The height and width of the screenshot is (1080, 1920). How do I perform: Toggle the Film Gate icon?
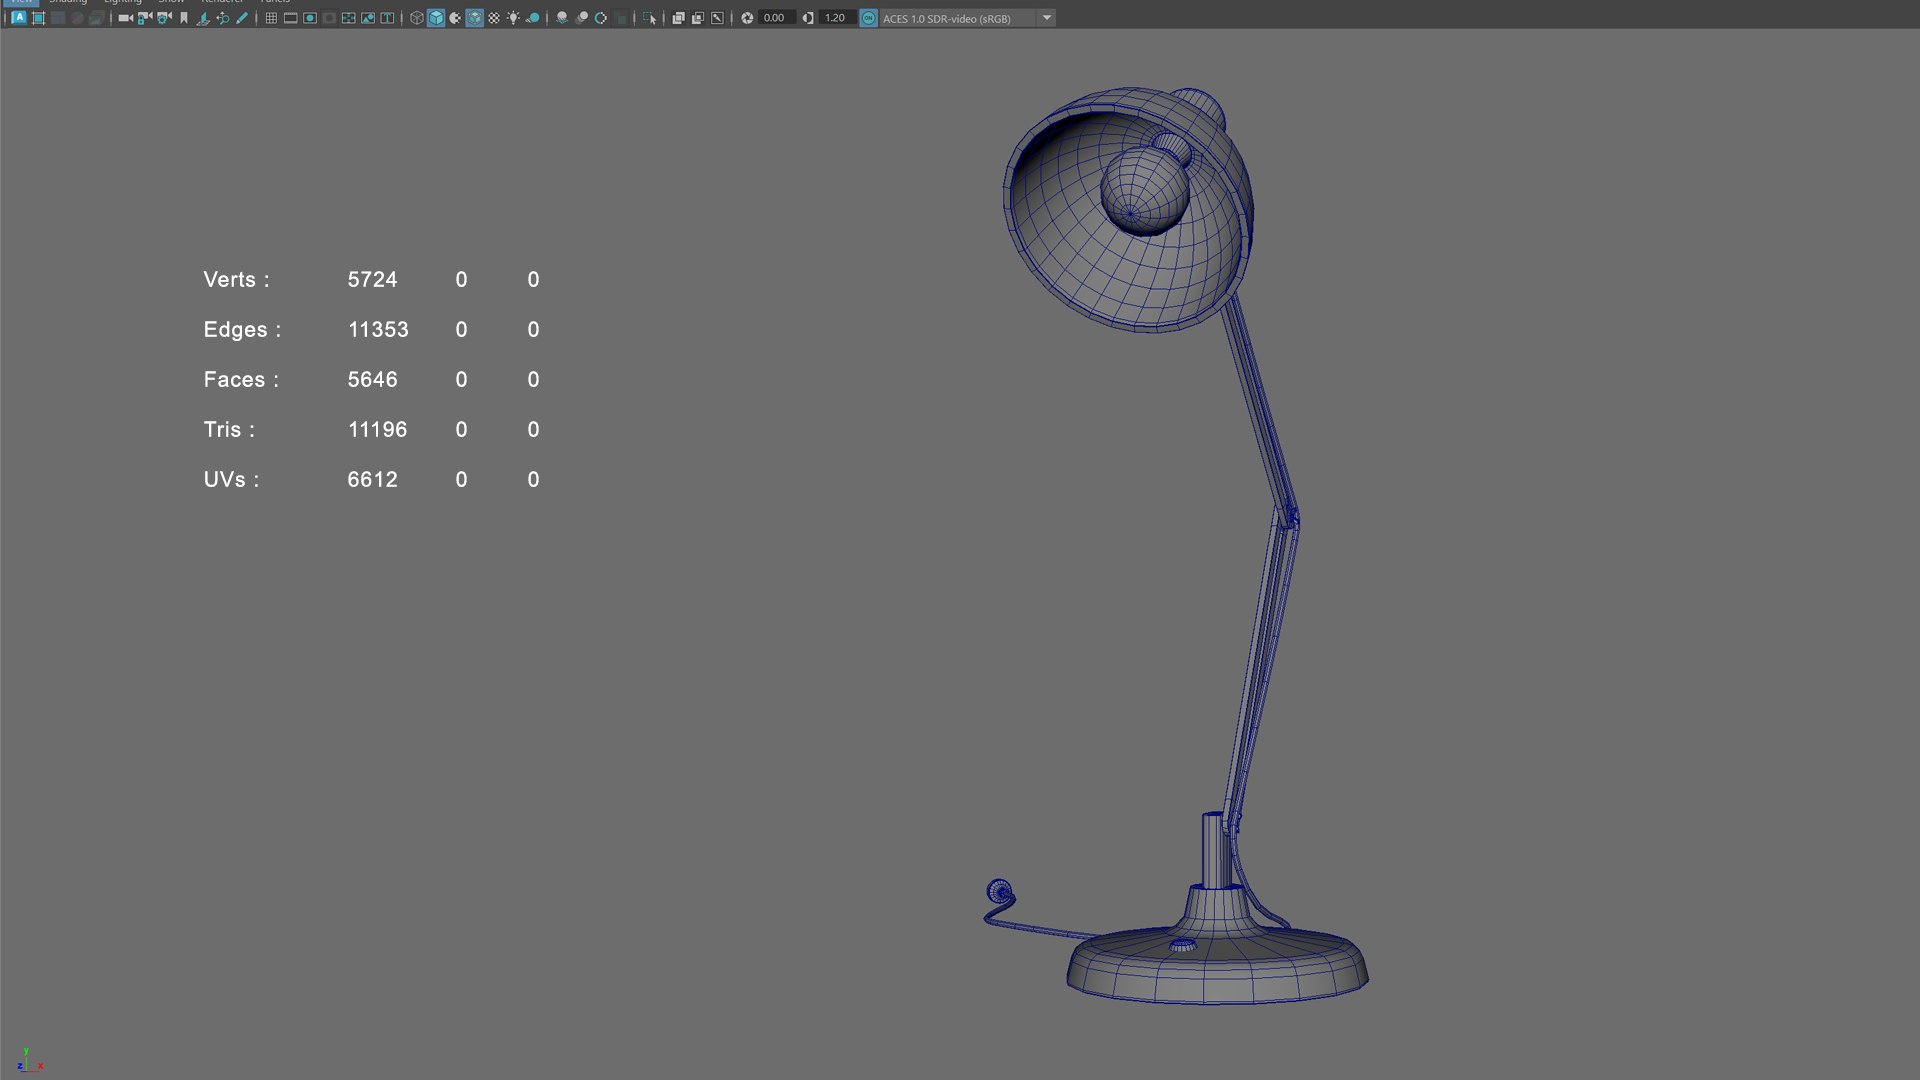click(290, 18)
